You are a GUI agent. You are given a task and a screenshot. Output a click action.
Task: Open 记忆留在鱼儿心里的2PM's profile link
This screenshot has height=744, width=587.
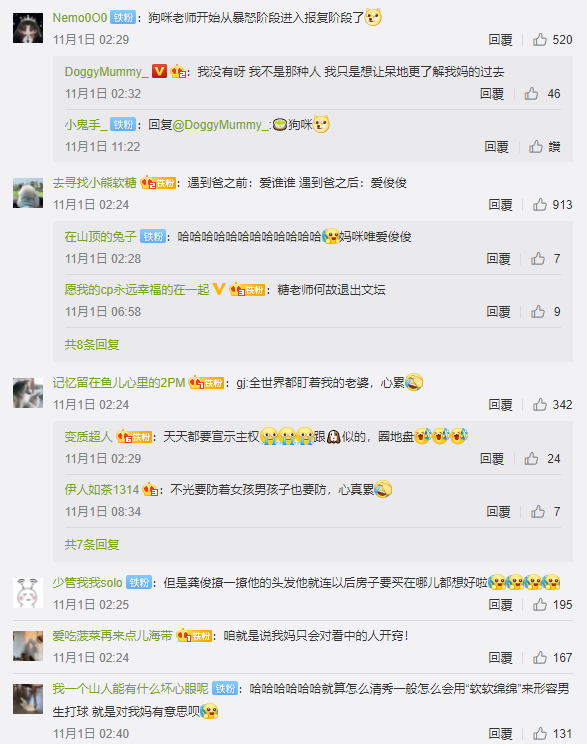point(119,383)
